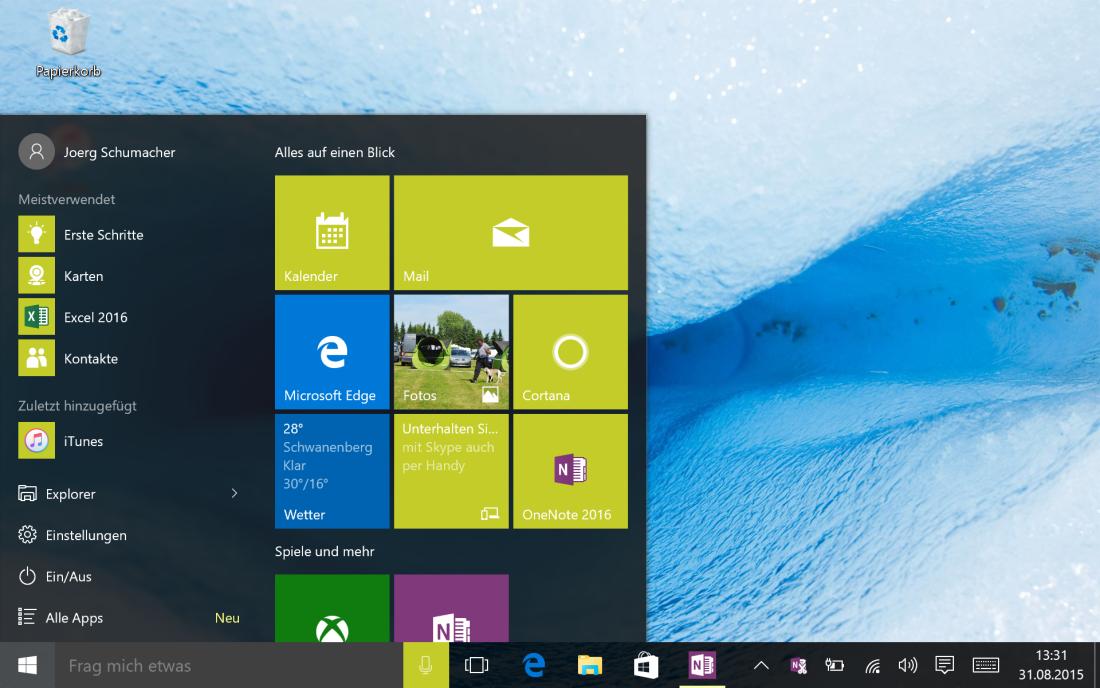The image size is (1100, 688).
Task: Open the Store from the taskbar
Action: pyautogui.click(x=645, y=665)
